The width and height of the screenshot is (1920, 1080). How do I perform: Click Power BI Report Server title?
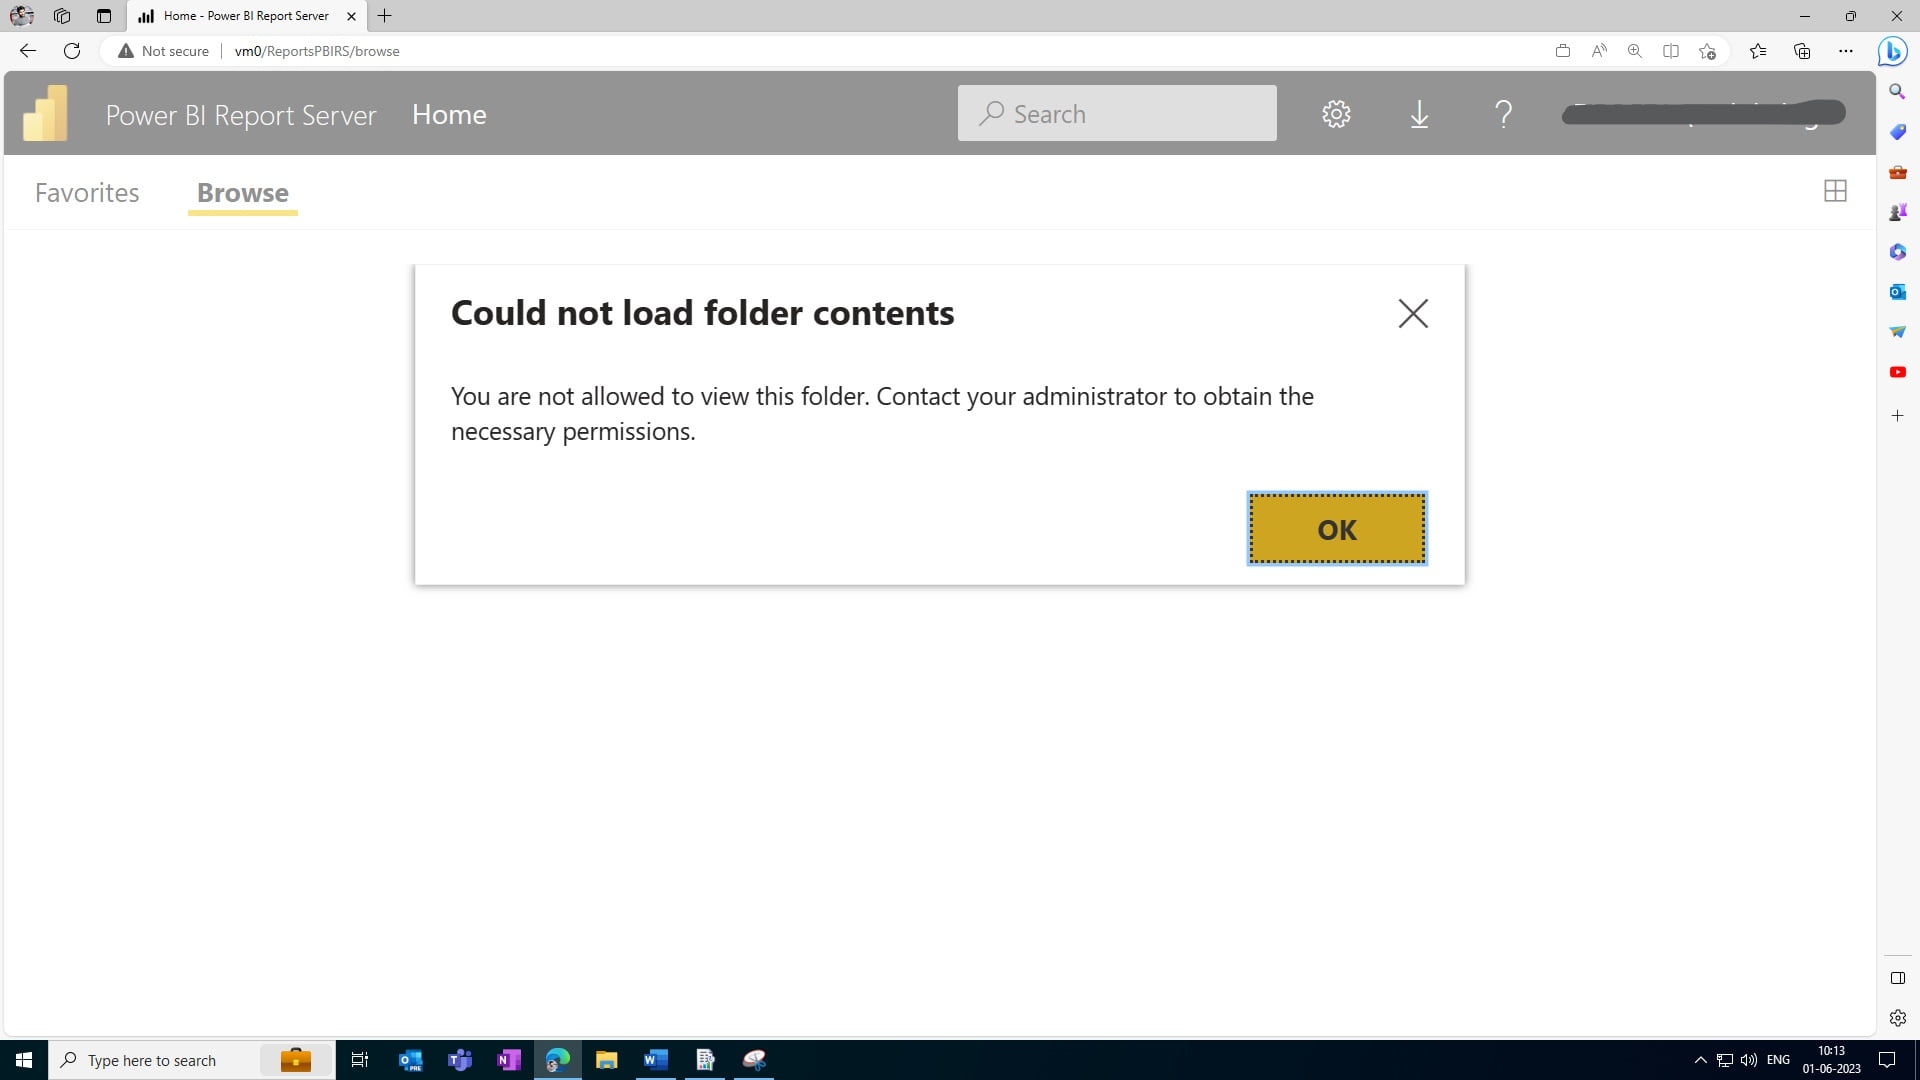click(x=241, y=115)
